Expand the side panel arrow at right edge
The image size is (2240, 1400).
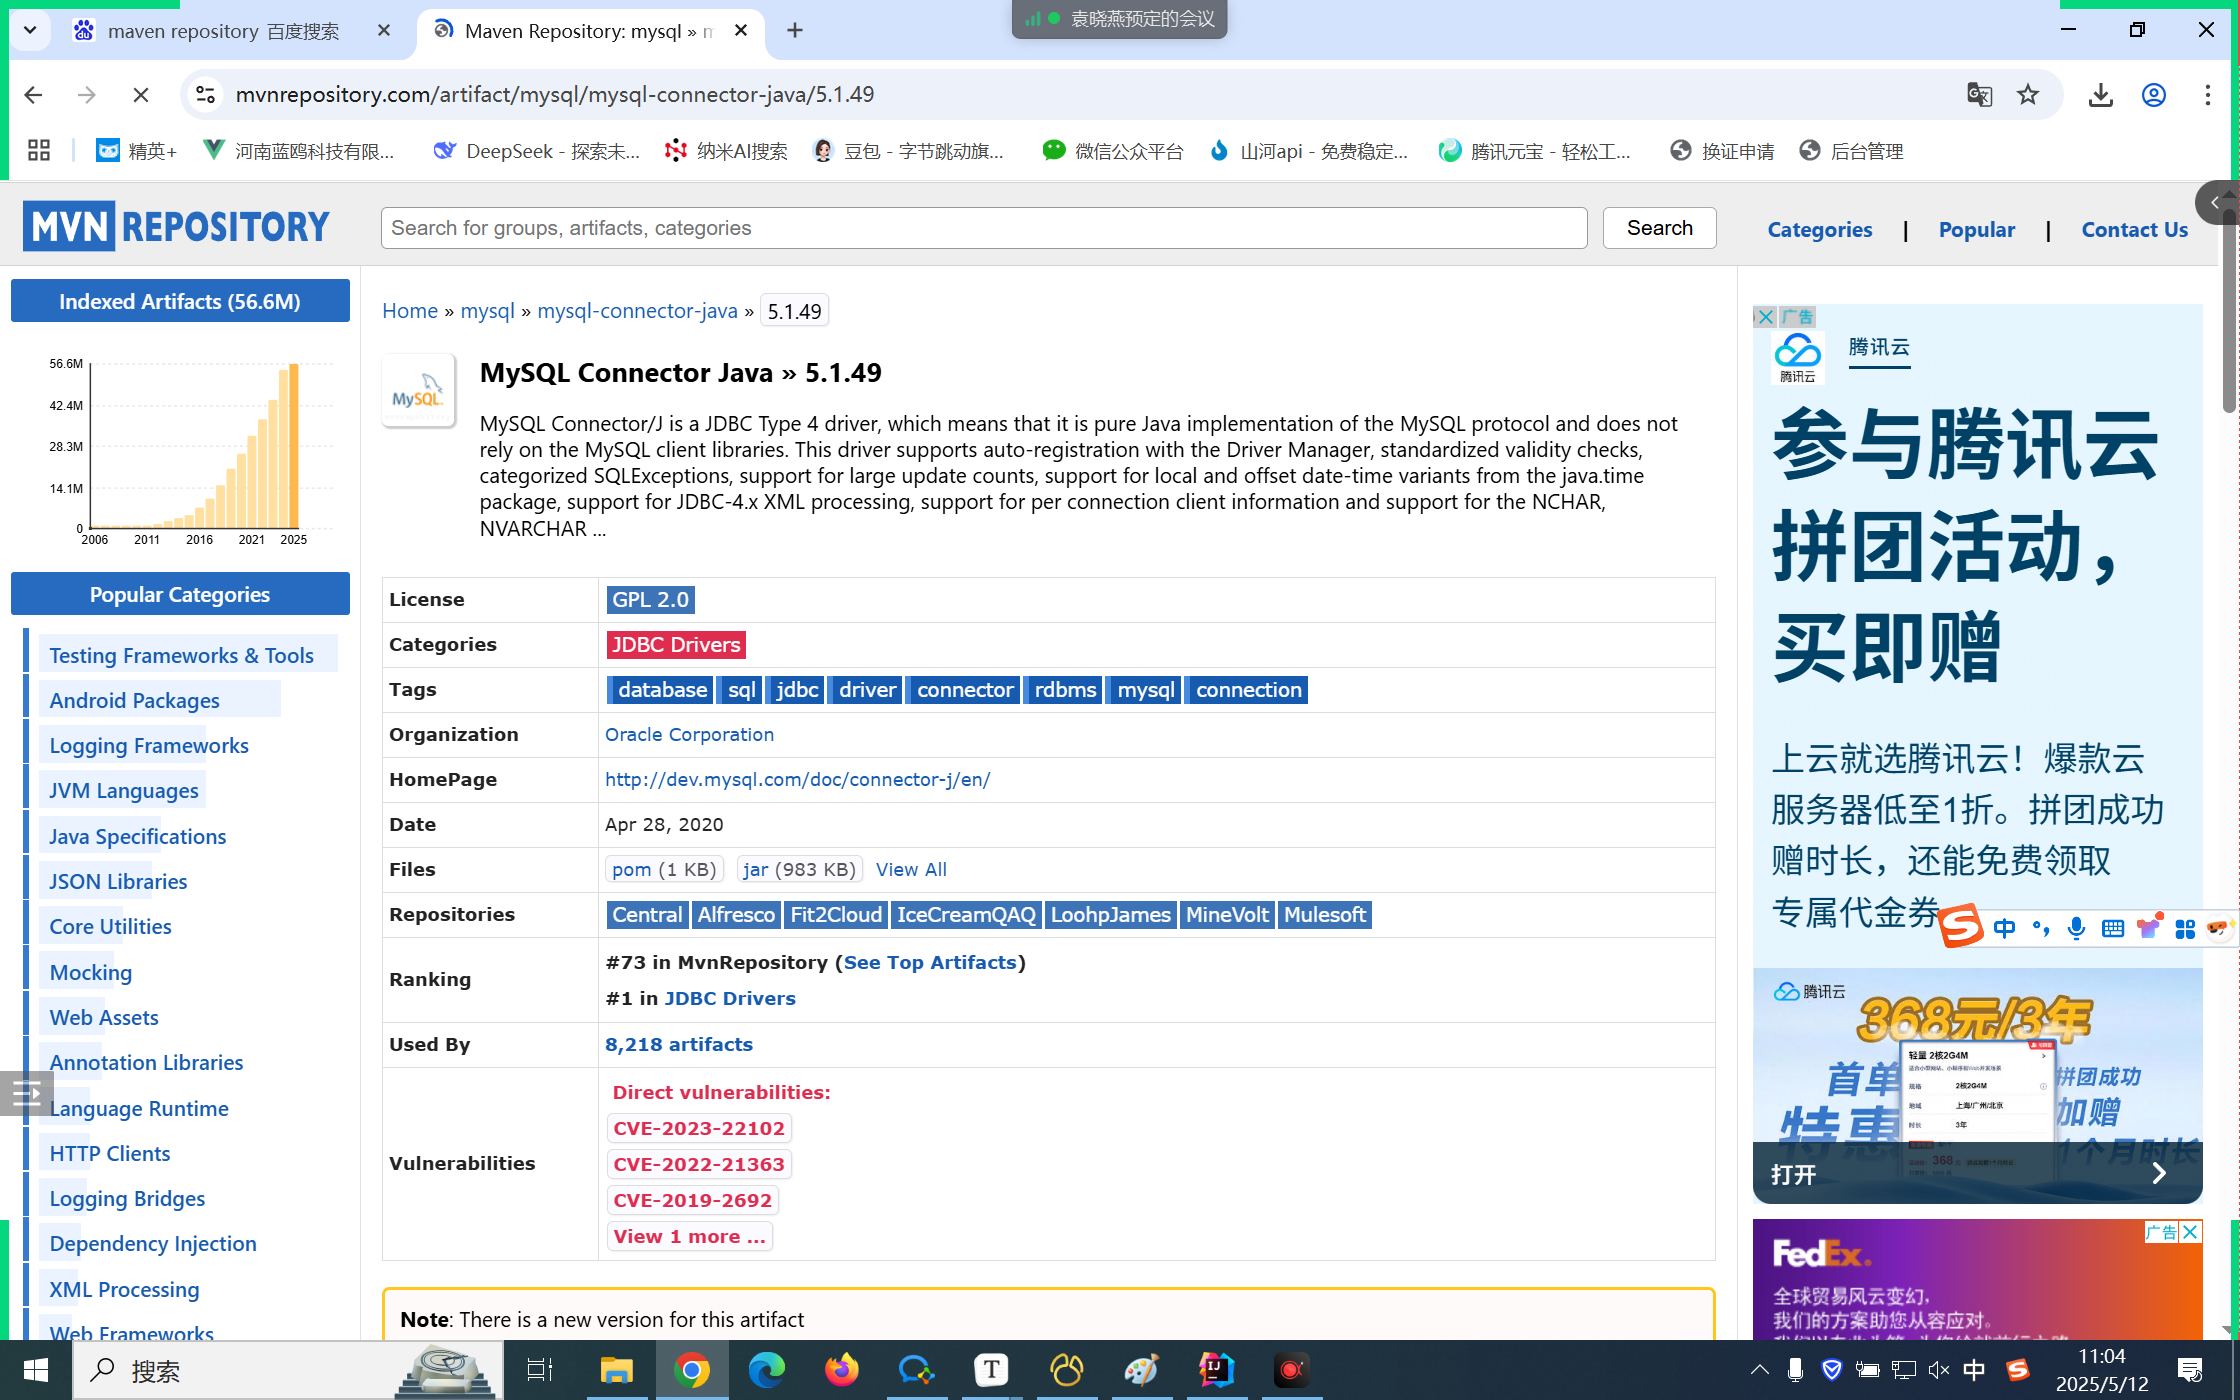click(2216, 203)
